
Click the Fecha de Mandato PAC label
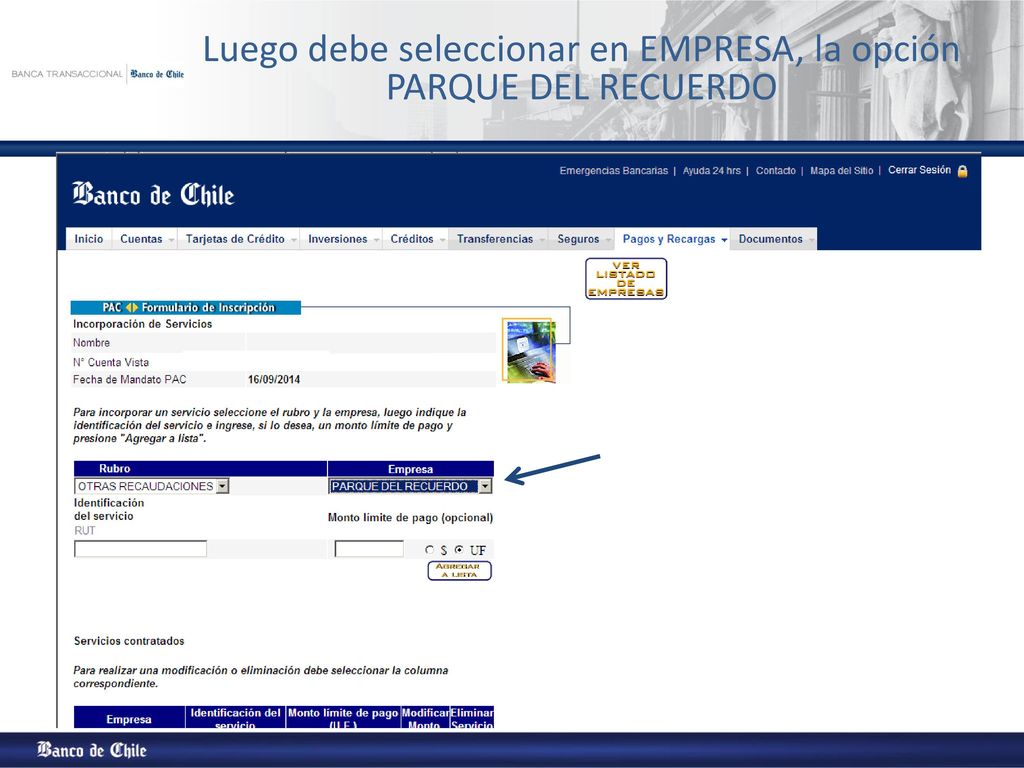(129, 379)
